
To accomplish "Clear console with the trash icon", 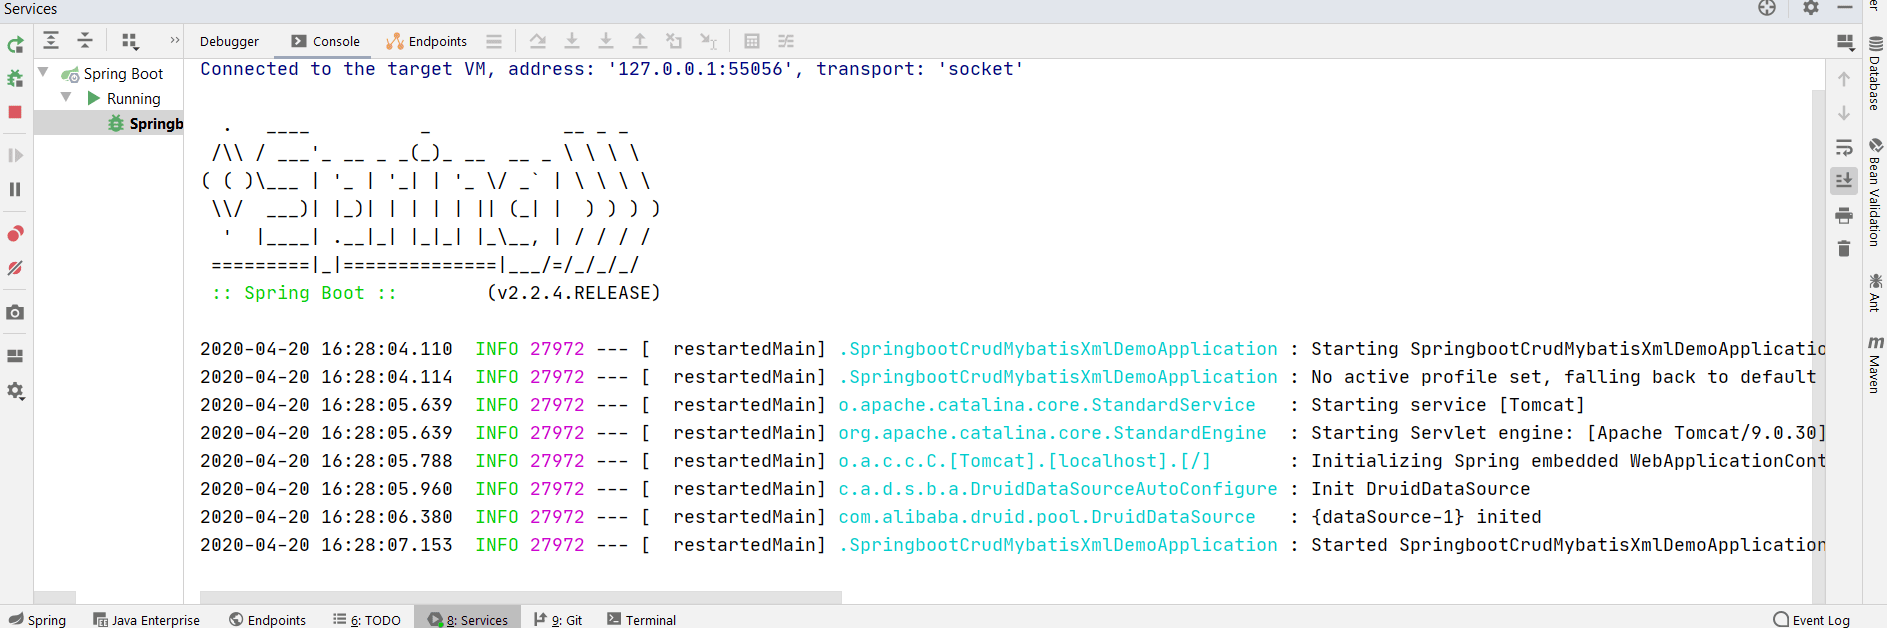I will 1844,249.
